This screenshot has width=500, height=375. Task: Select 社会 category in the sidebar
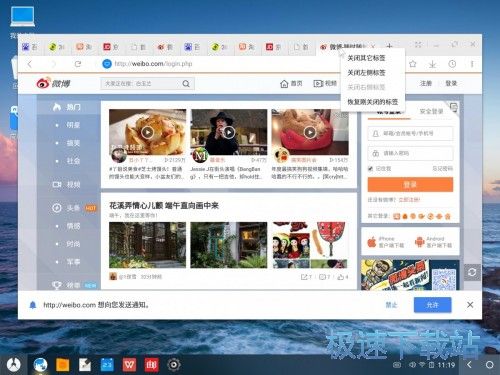click(x=73, y=161)
